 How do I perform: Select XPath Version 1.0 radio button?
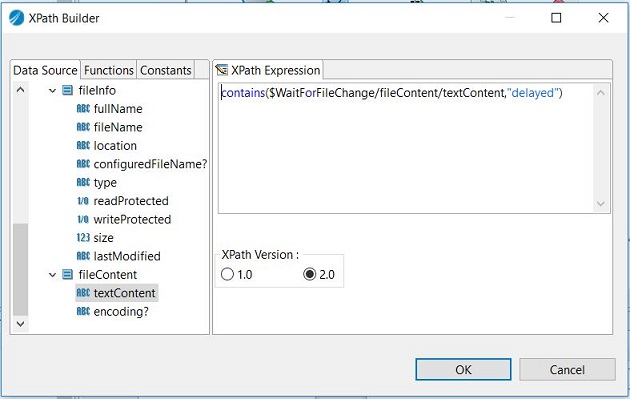click(x=227, y=274)
